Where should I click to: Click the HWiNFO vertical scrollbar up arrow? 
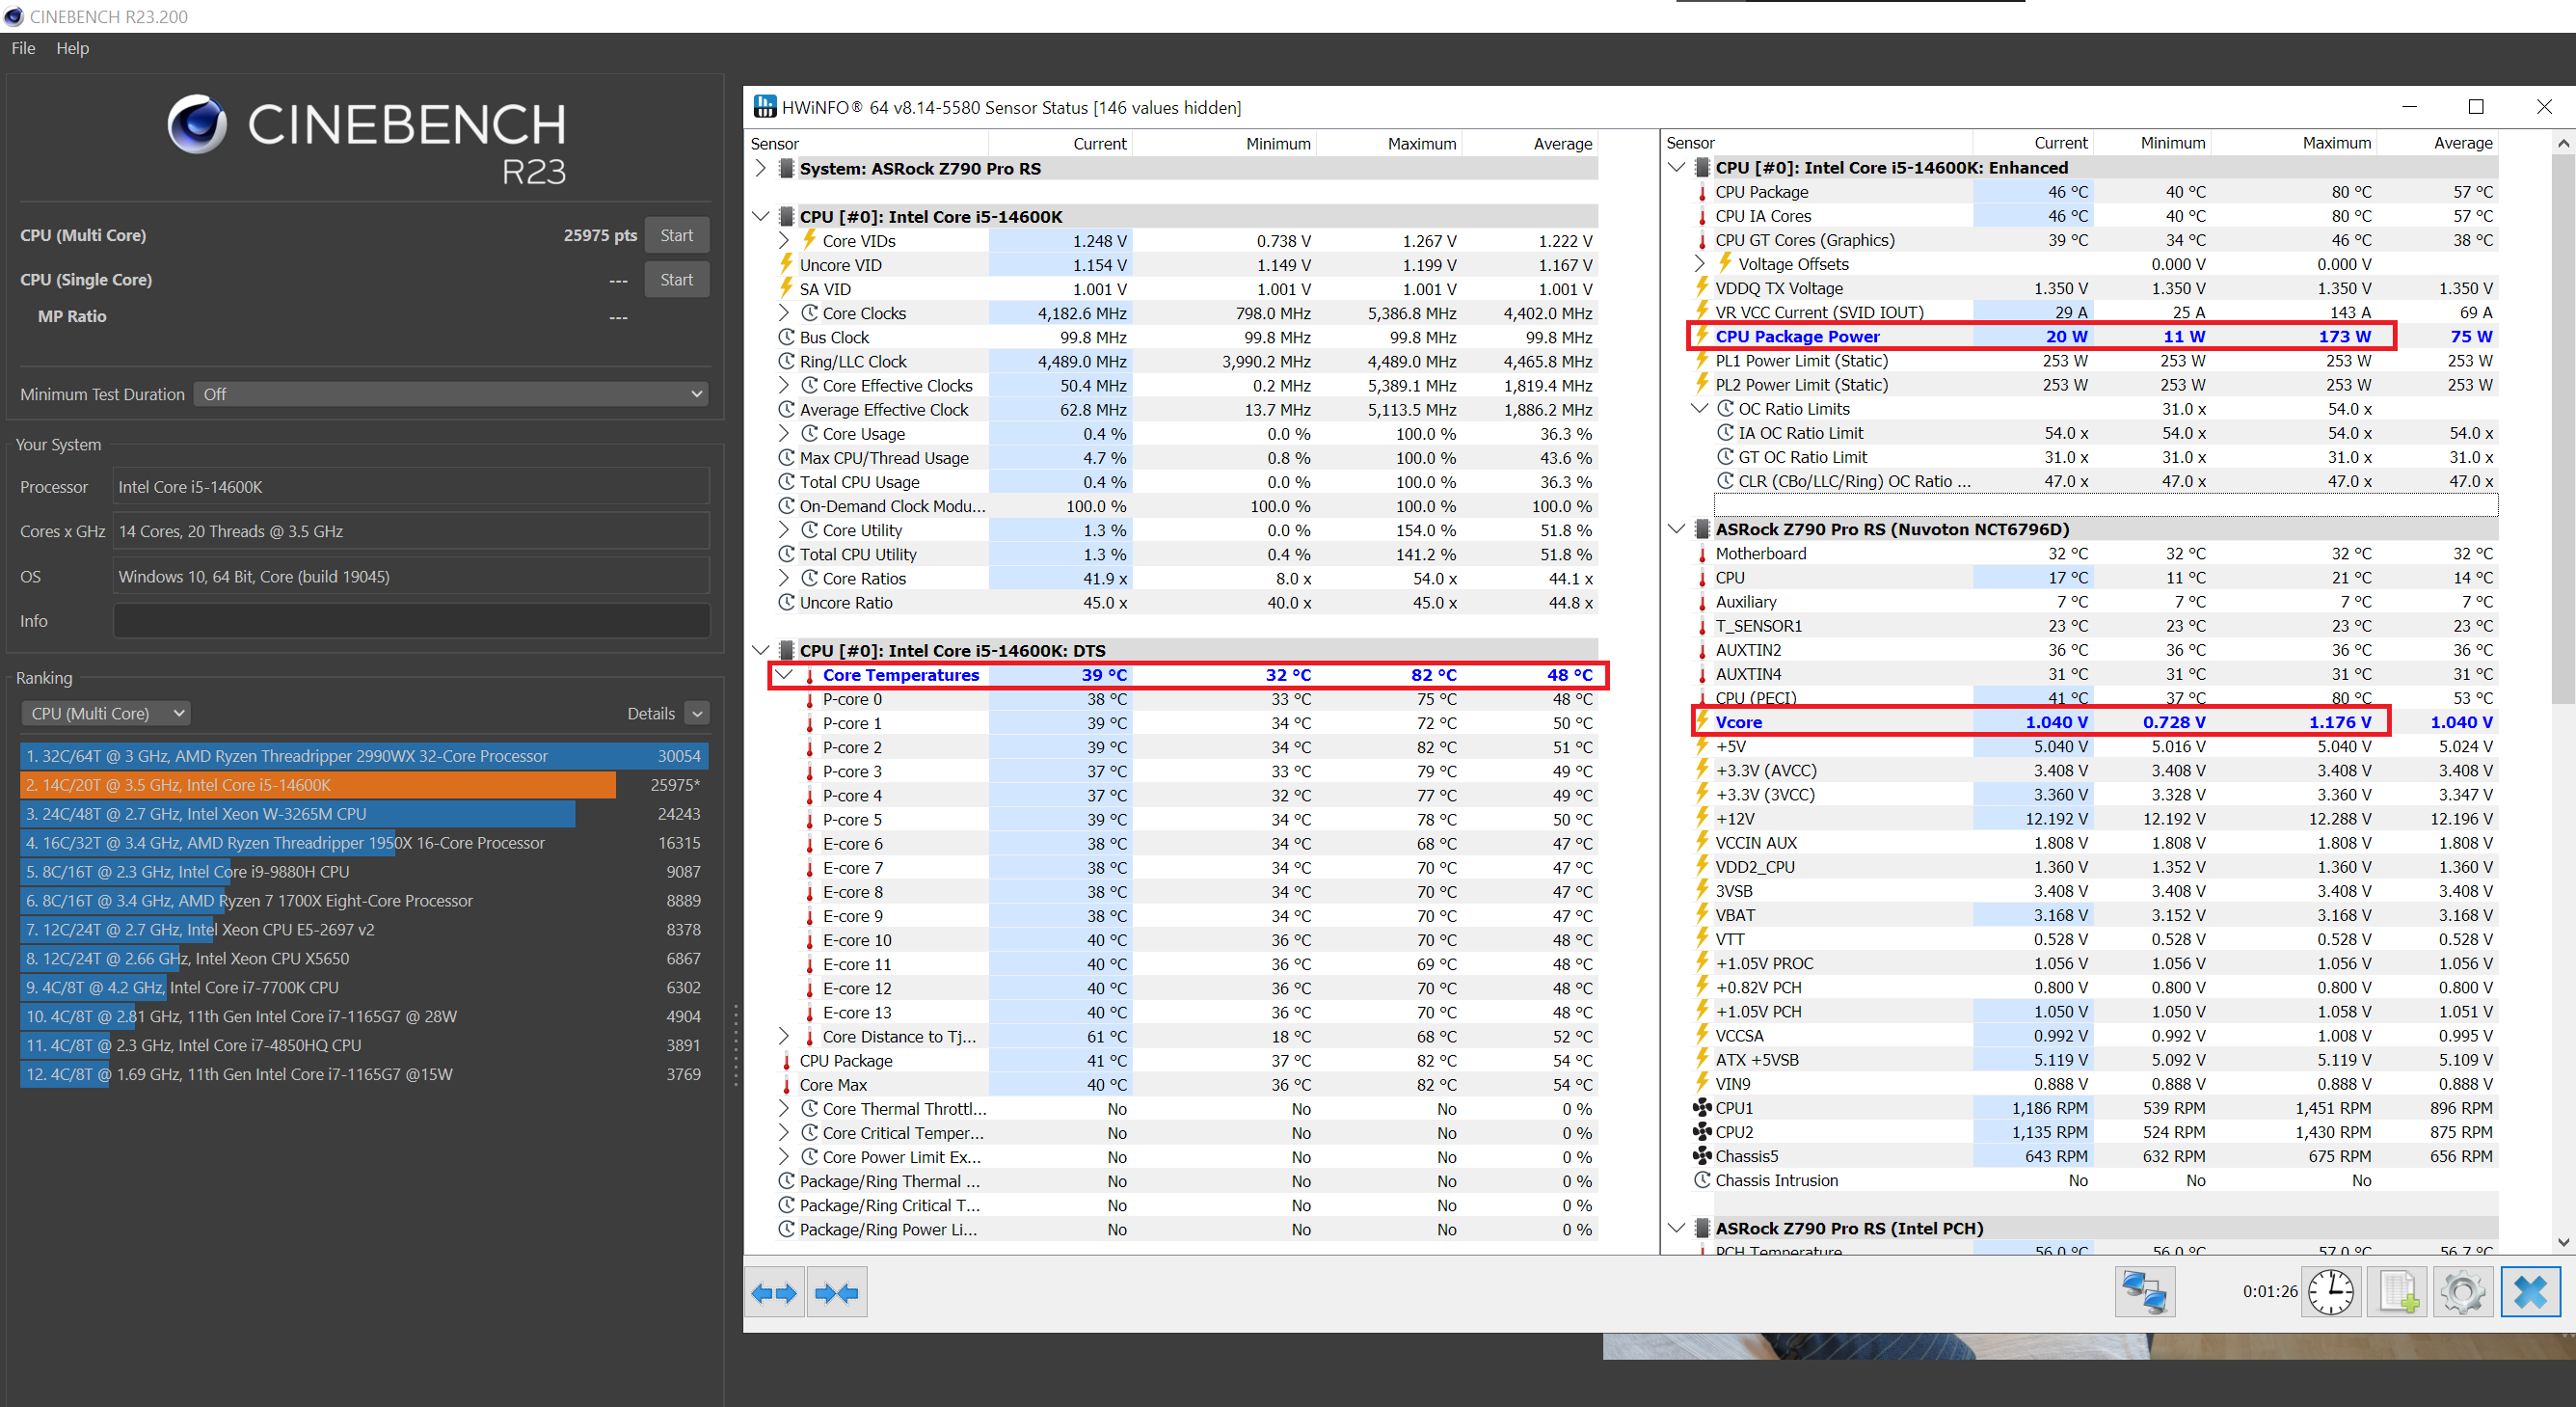tap(2563, 143)
